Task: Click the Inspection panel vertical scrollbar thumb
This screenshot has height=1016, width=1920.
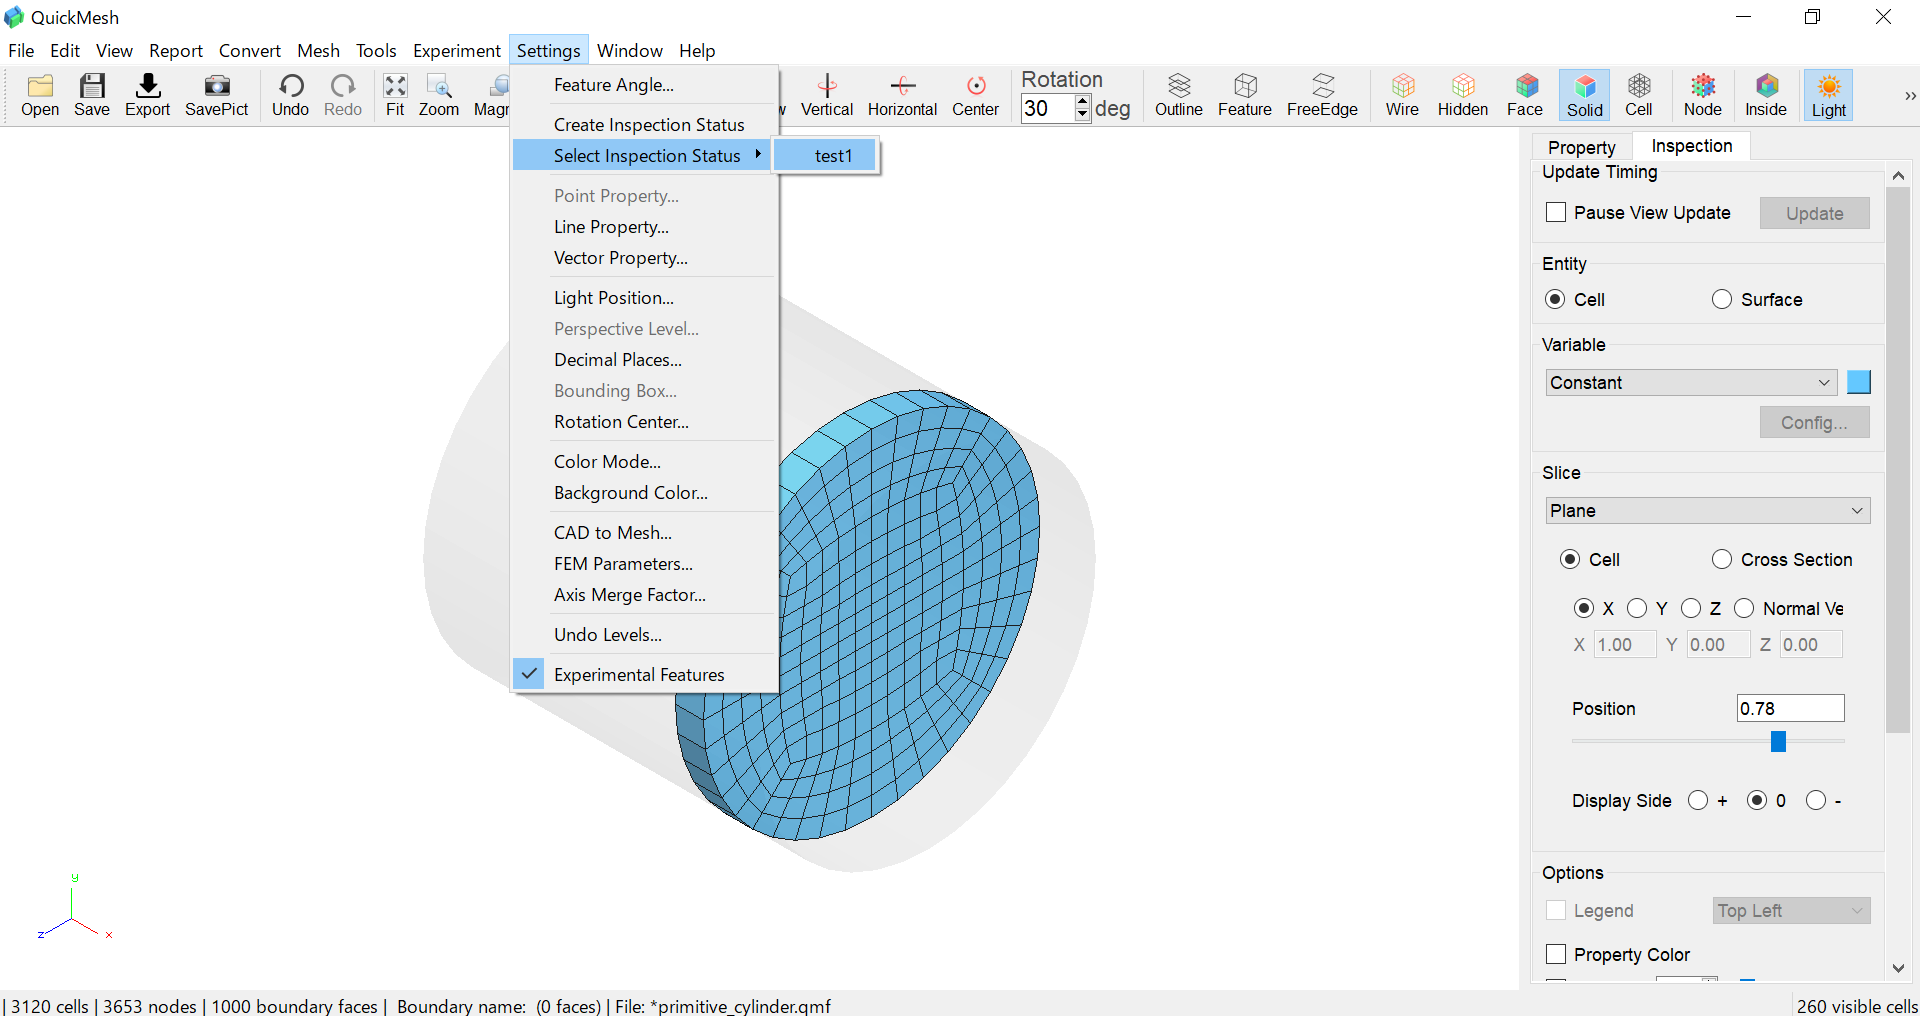Action: coord(1898,460)
